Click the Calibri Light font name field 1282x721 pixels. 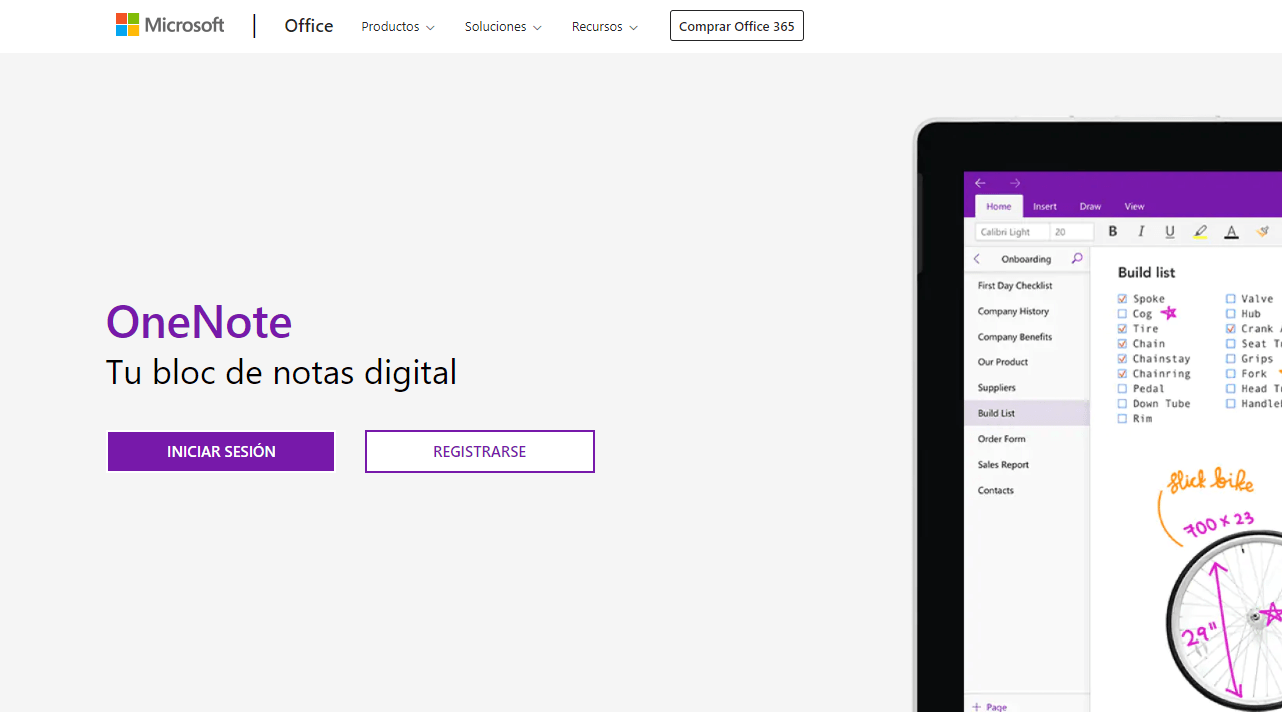(1011, 232)
